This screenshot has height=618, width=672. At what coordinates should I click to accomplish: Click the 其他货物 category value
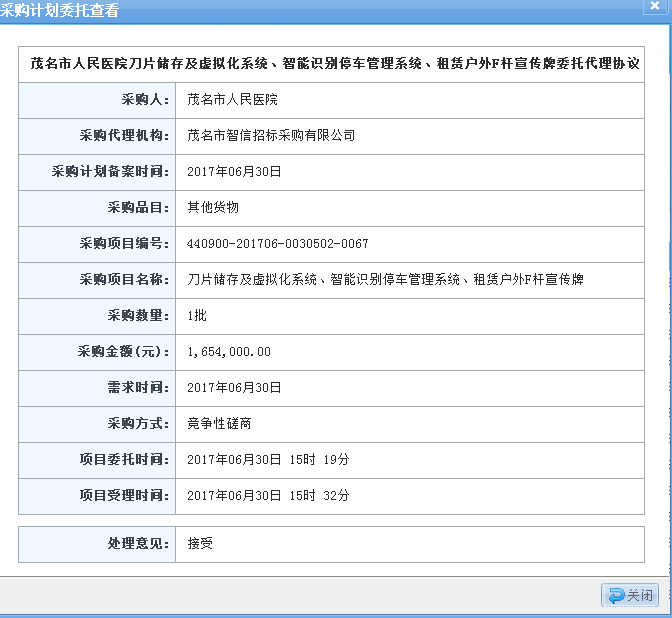pos(213,208)
